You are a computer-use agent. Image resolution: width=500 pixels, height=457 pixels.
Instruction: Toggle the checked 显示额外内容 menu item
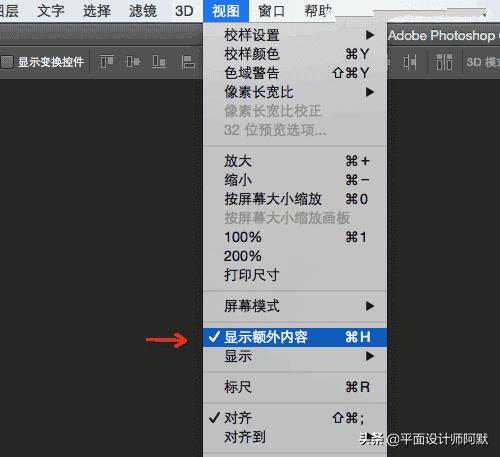295,337
